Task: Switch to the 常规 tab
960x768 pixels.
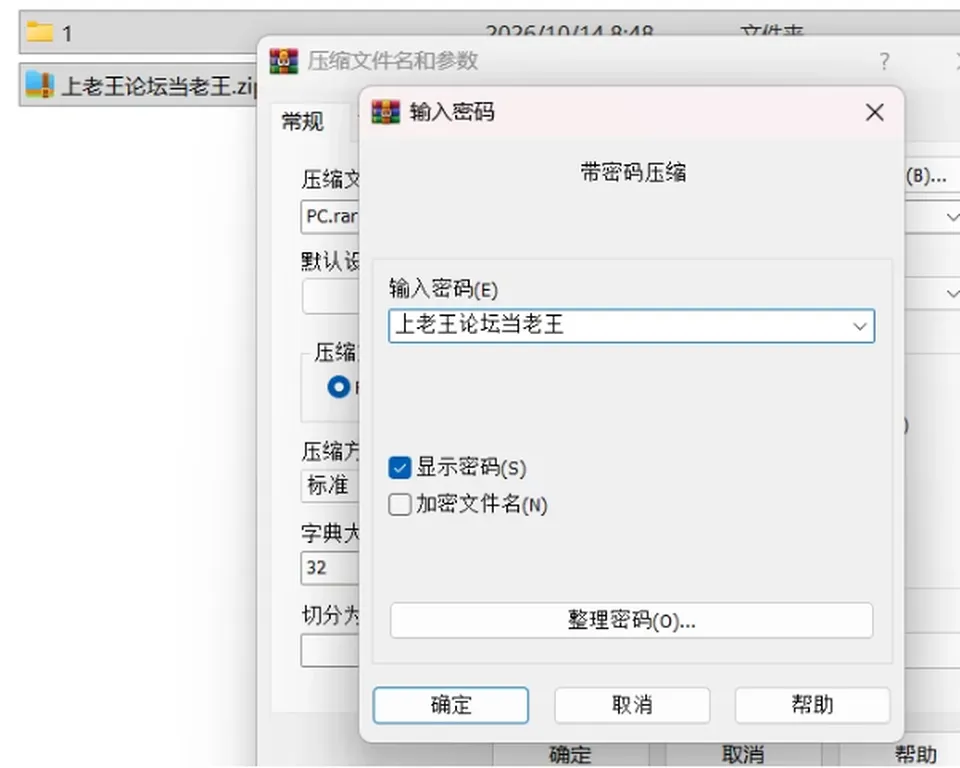Action: point(302,121)
